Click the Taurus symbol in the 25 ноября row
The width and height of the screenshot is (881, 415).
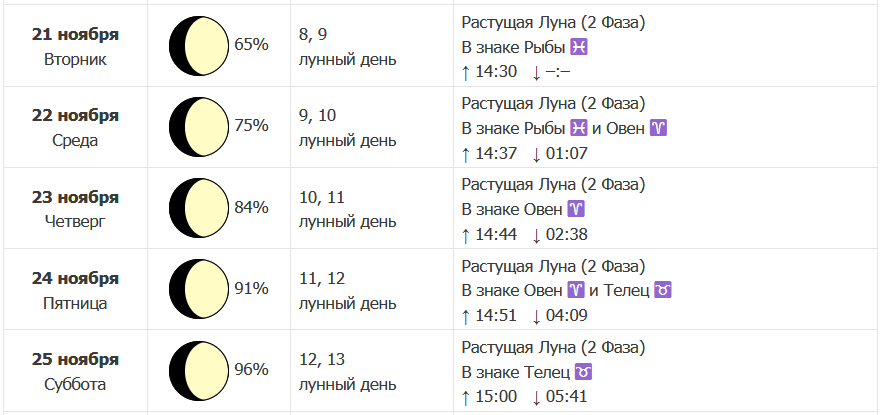coord(584,372)
